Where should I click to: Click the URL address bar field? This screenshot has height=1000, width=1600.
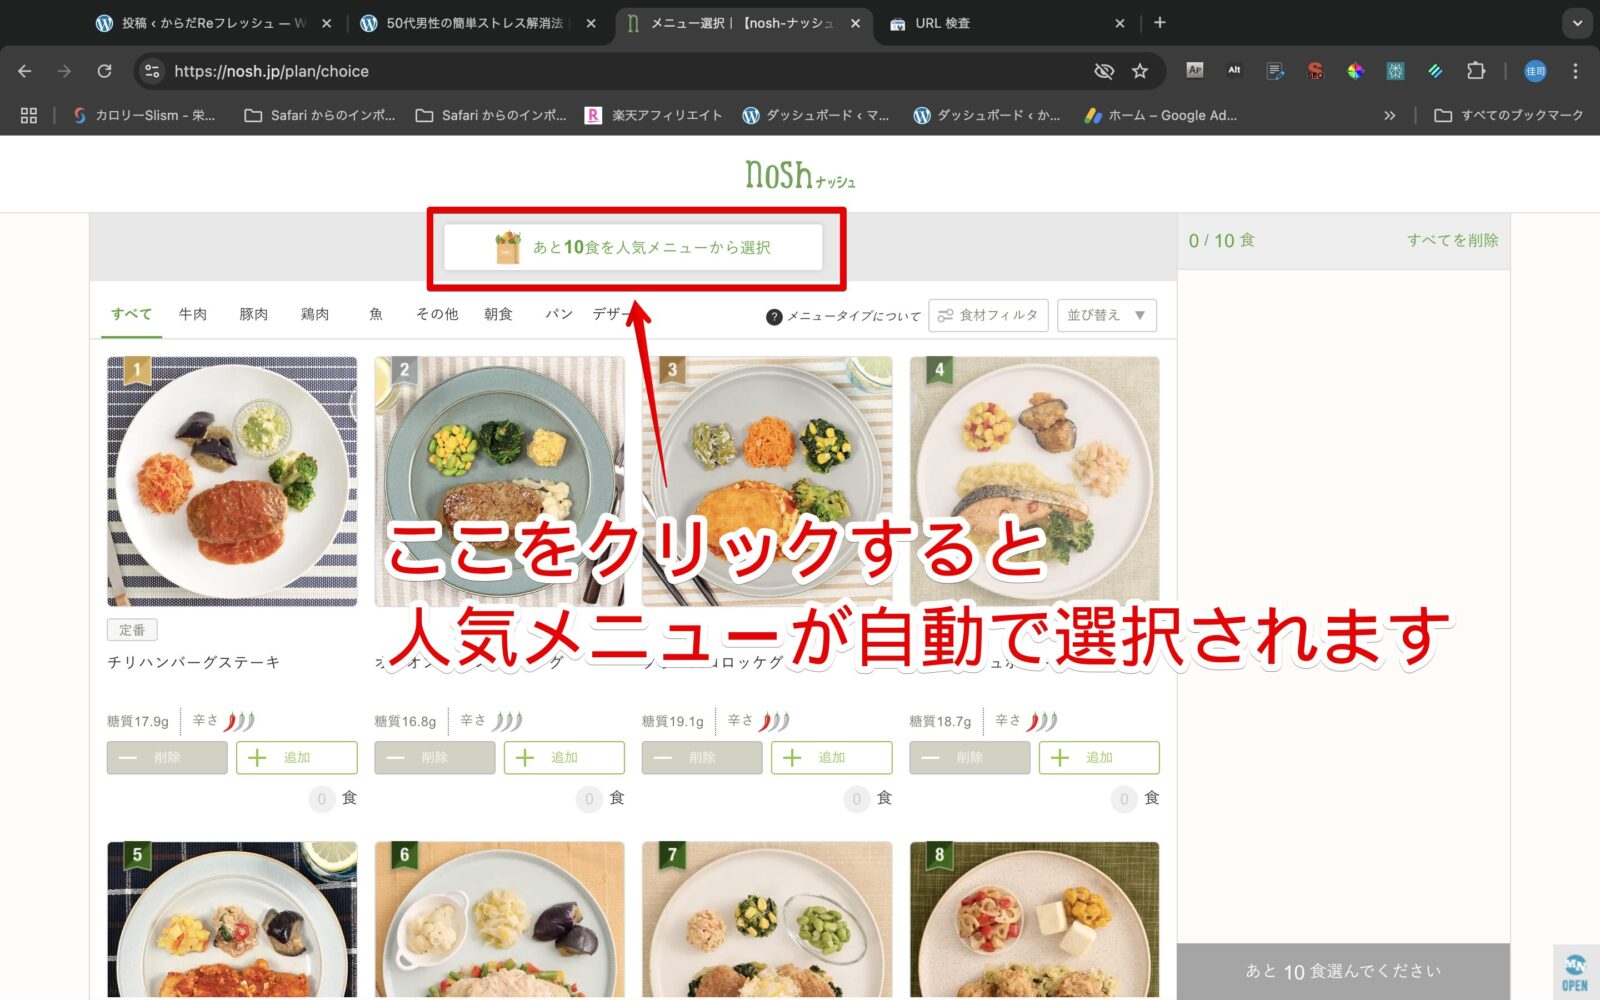[x=620, y=71]
